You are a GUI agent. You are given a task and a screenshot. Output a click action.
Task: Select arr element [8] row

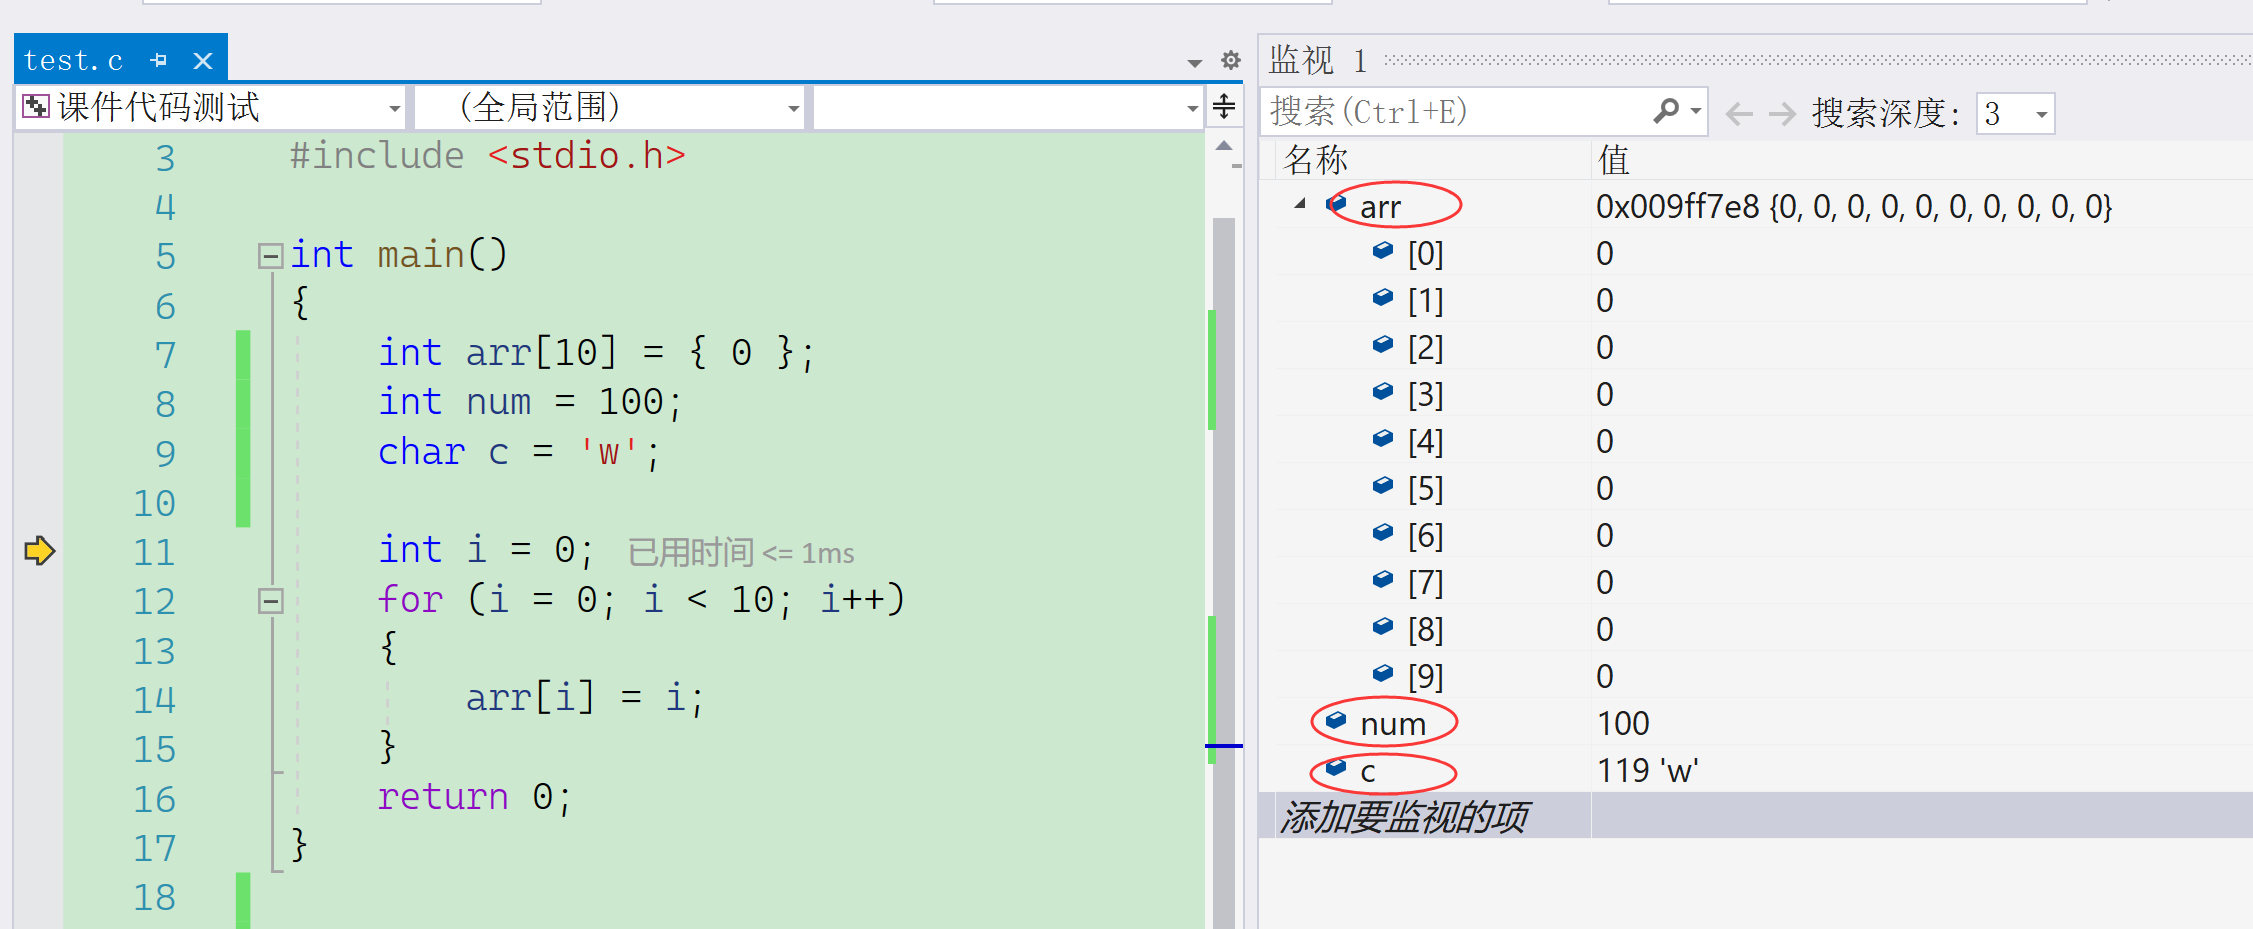(1765, 630)
